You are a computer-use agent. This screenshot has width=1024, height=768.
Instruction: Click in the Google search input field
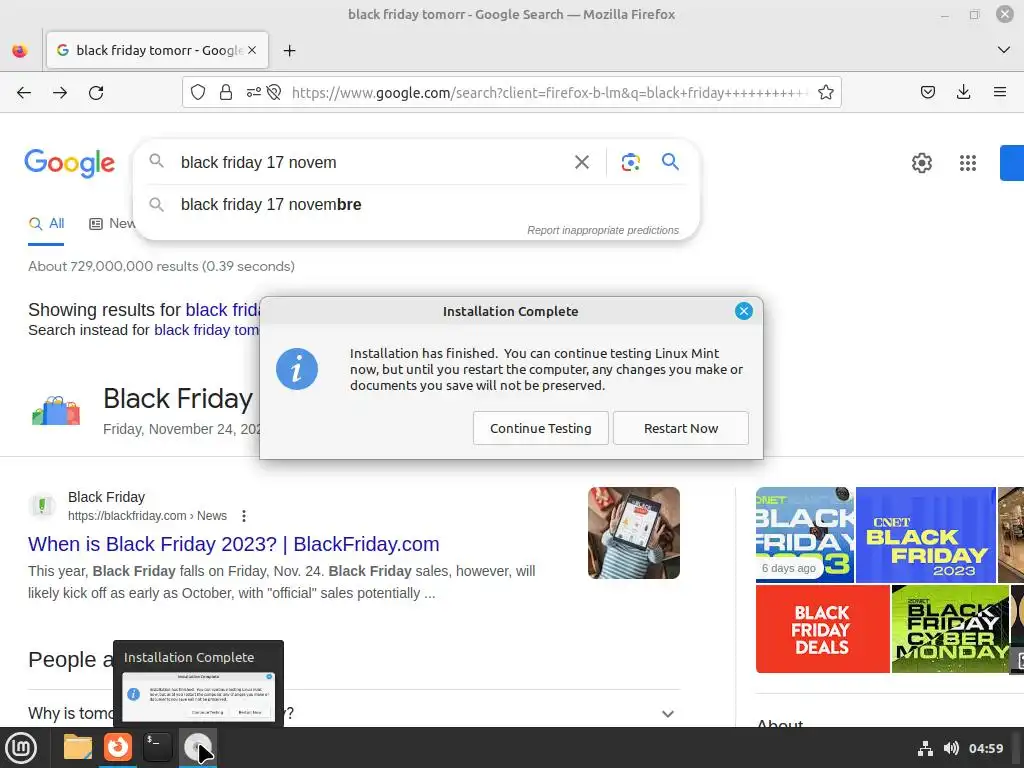coord(372,162)
